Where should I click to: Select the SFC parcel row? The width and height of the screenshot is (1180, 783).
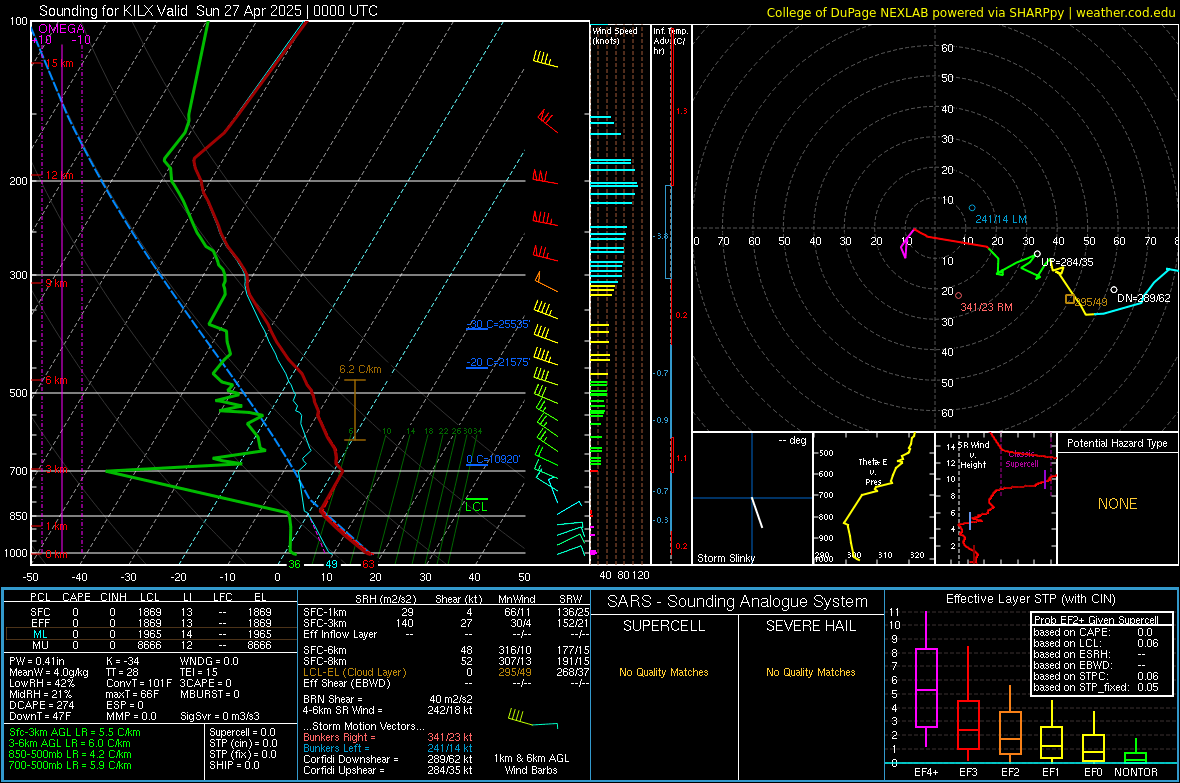(151, 612)
